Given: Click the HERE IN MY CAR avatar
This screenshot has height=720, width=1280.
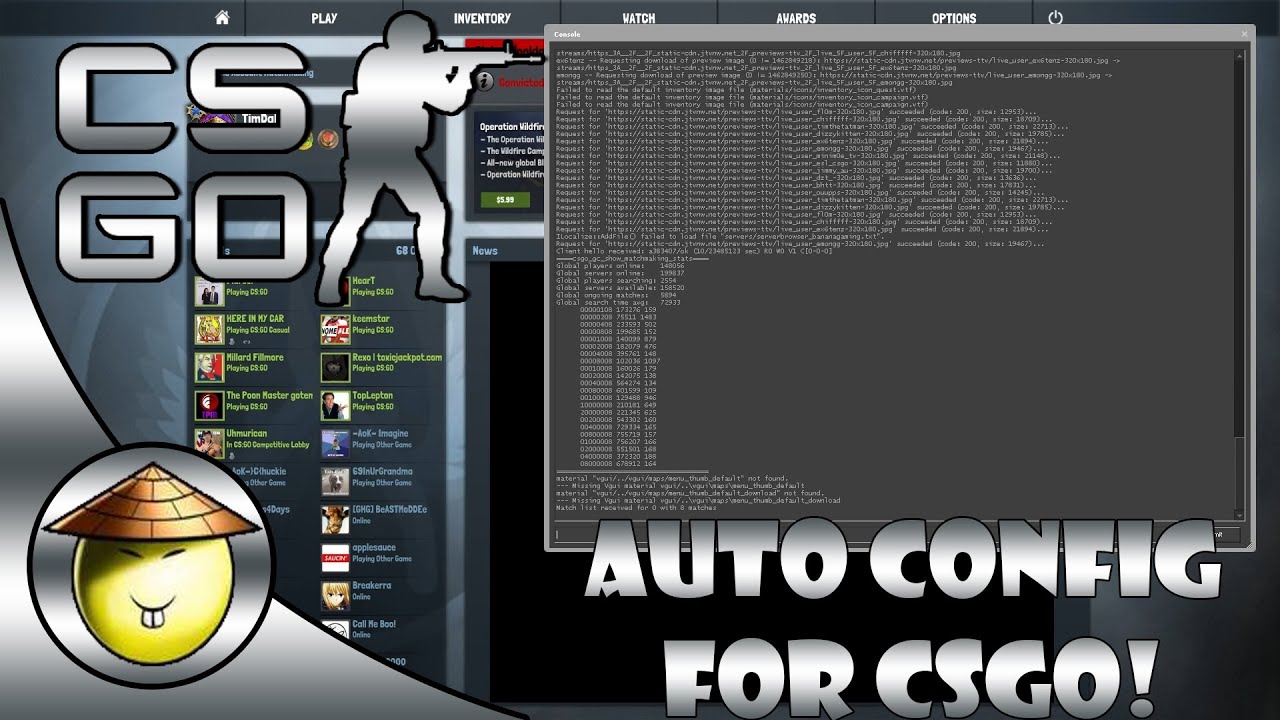Looking at the screenshot, I should point(209,329).
